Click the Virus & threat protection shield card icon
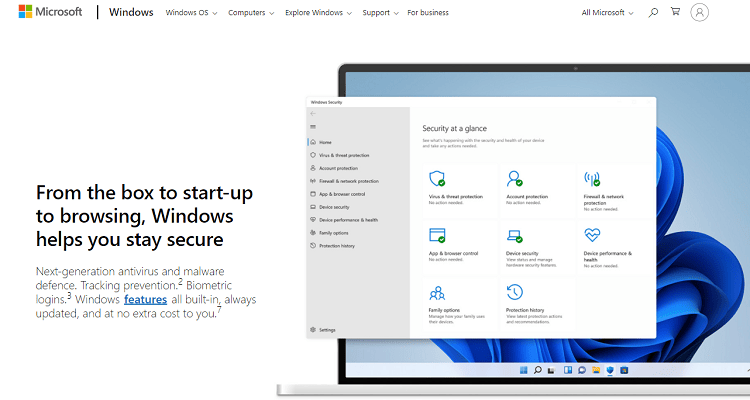The width and height of the screenshot is (750, 400). pyautogui.click(x=437, y=178)
